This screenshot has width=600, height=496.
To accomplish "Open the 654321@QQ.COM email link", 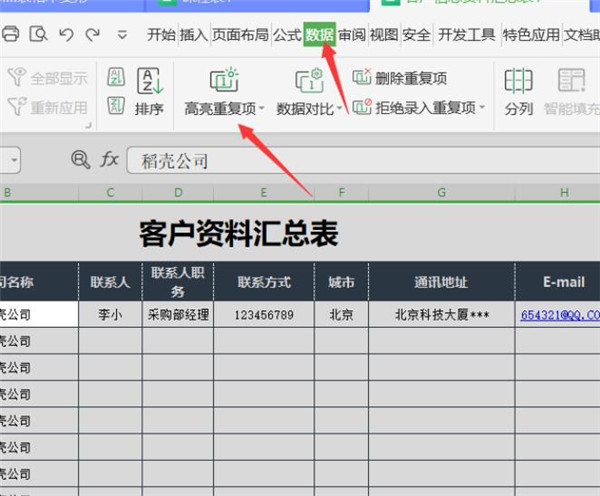I will (x=560, y=314).
